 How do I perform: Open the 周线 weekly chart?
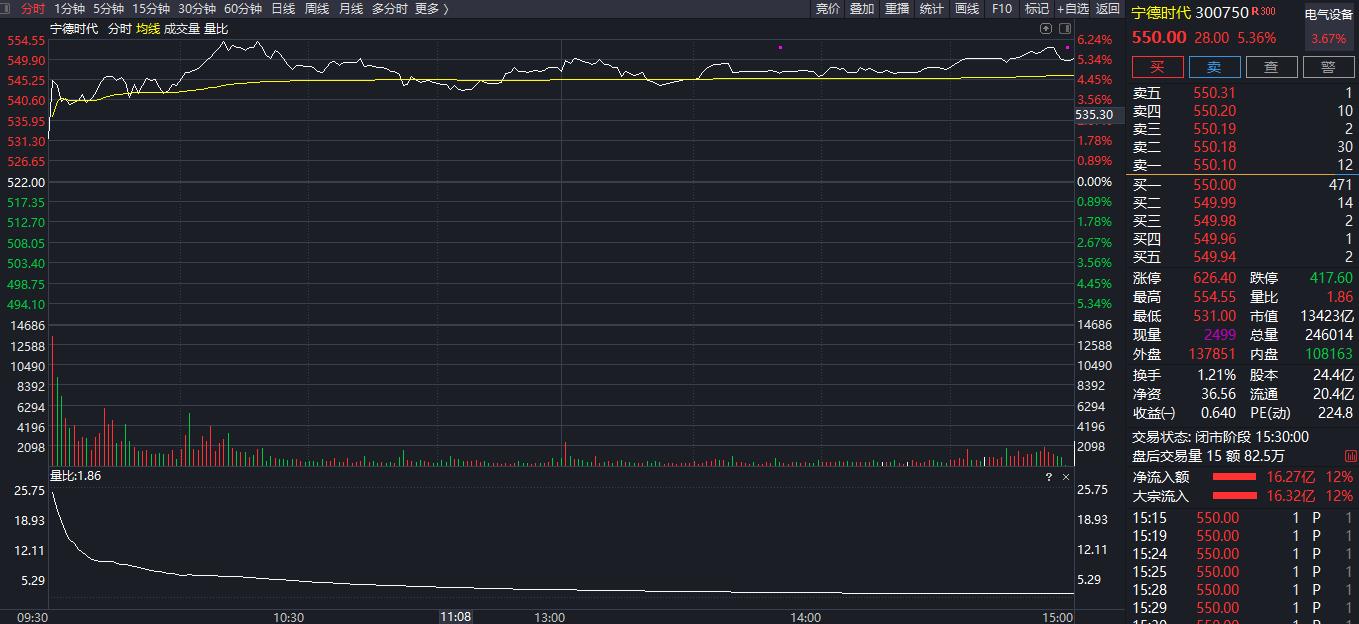tap(317, 9)
